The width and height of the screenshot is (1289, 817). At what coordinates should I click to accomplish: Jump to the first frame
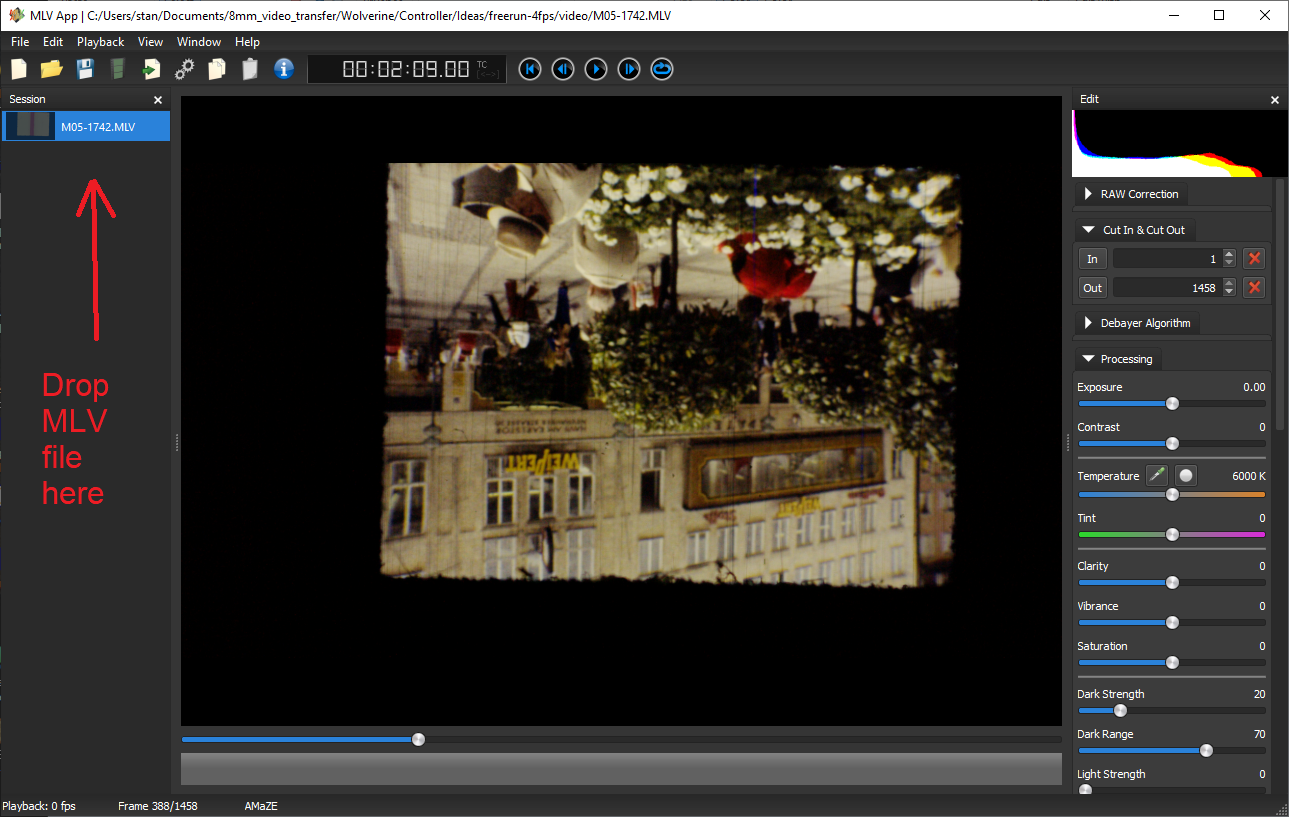point(529,69)
